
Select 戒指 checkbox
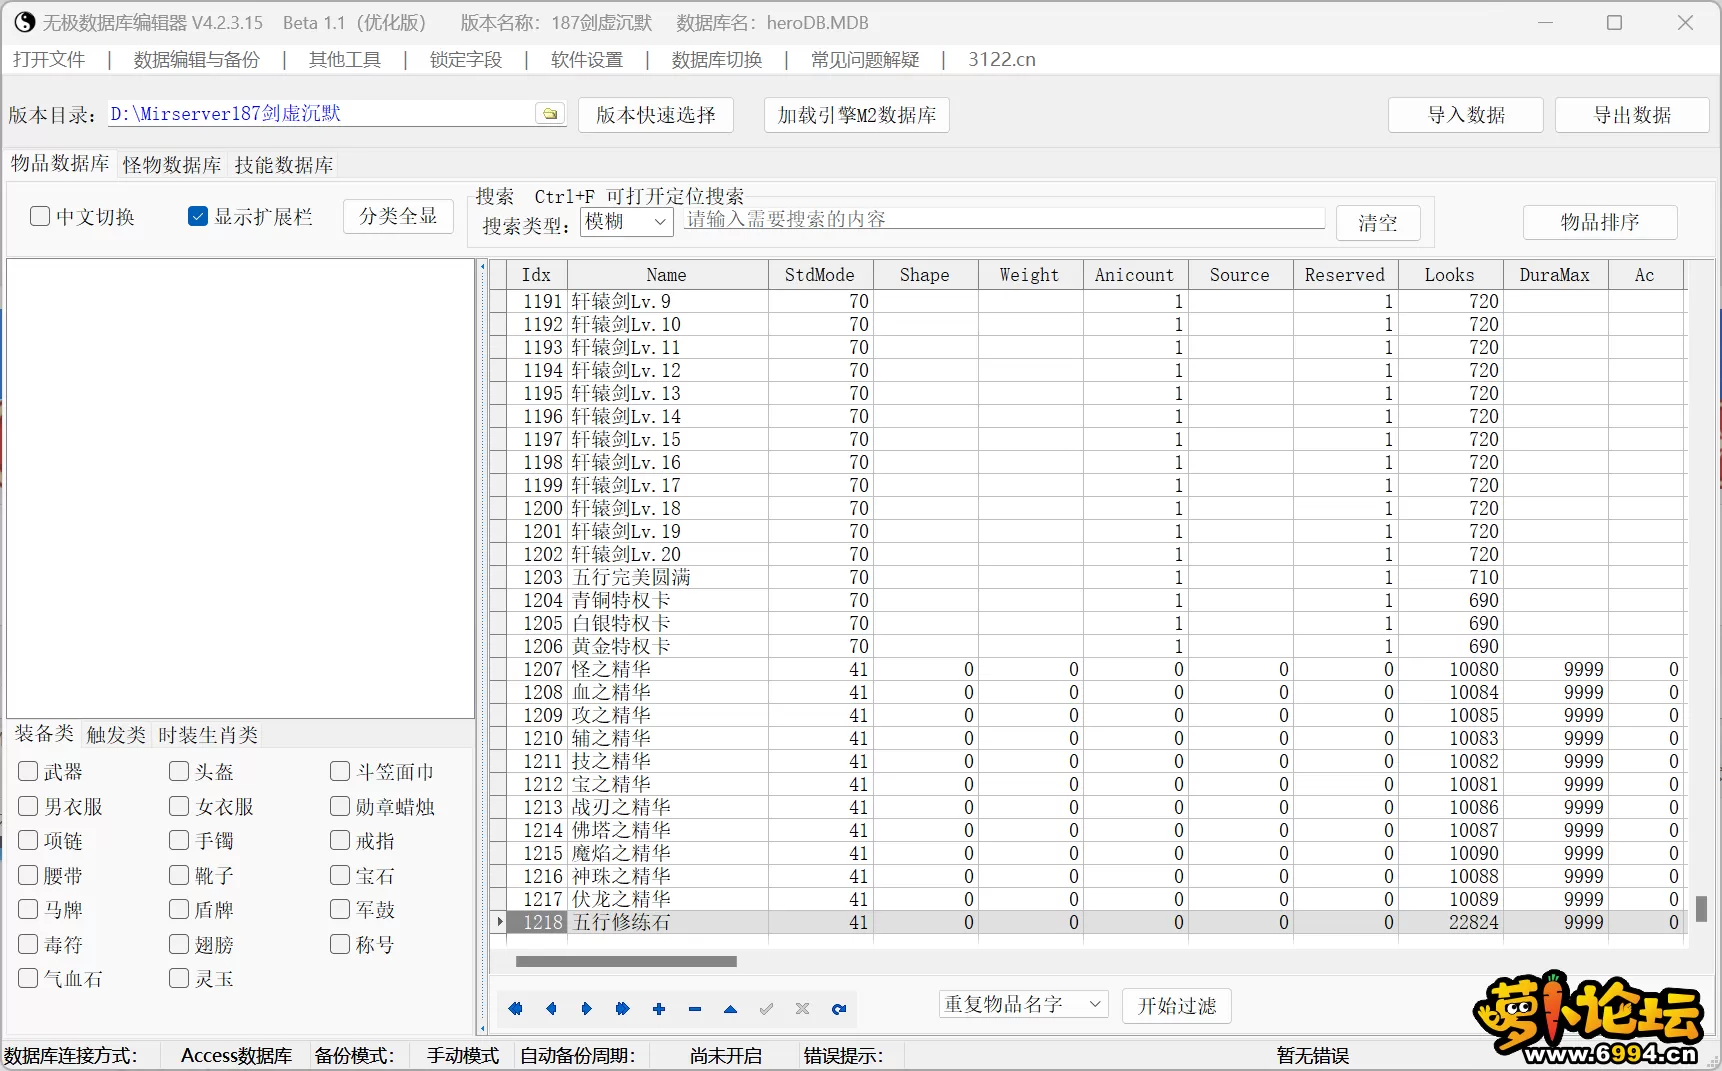tap(340, 840)
